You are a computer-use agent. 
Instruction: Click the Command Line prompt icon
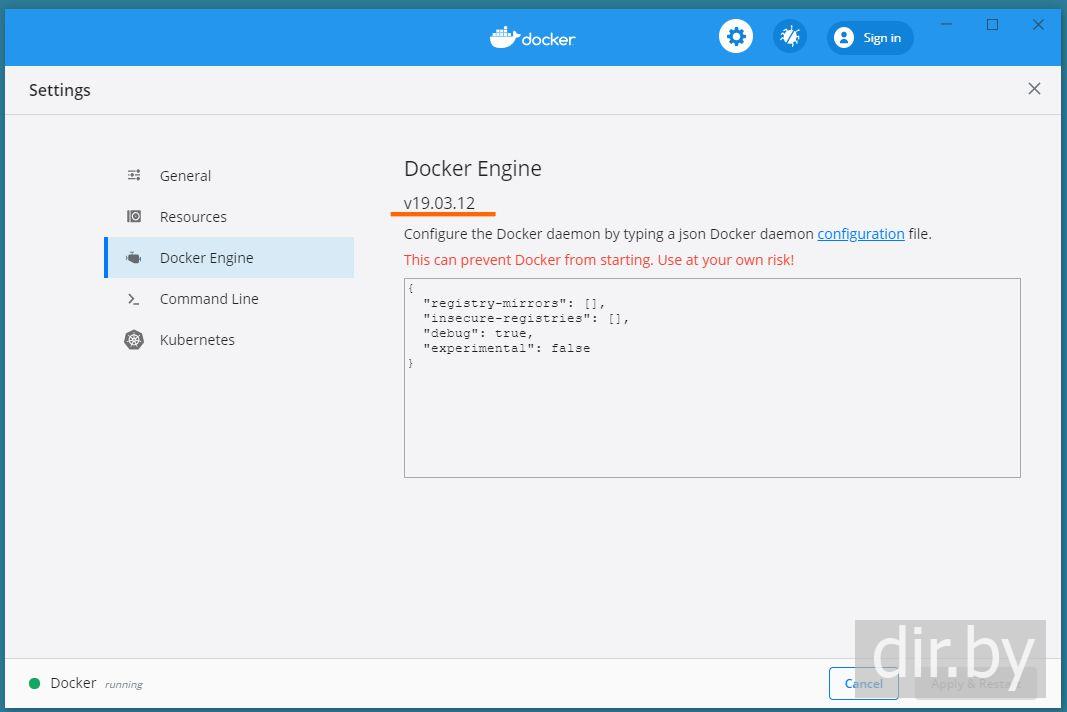(x=134, y=299)
